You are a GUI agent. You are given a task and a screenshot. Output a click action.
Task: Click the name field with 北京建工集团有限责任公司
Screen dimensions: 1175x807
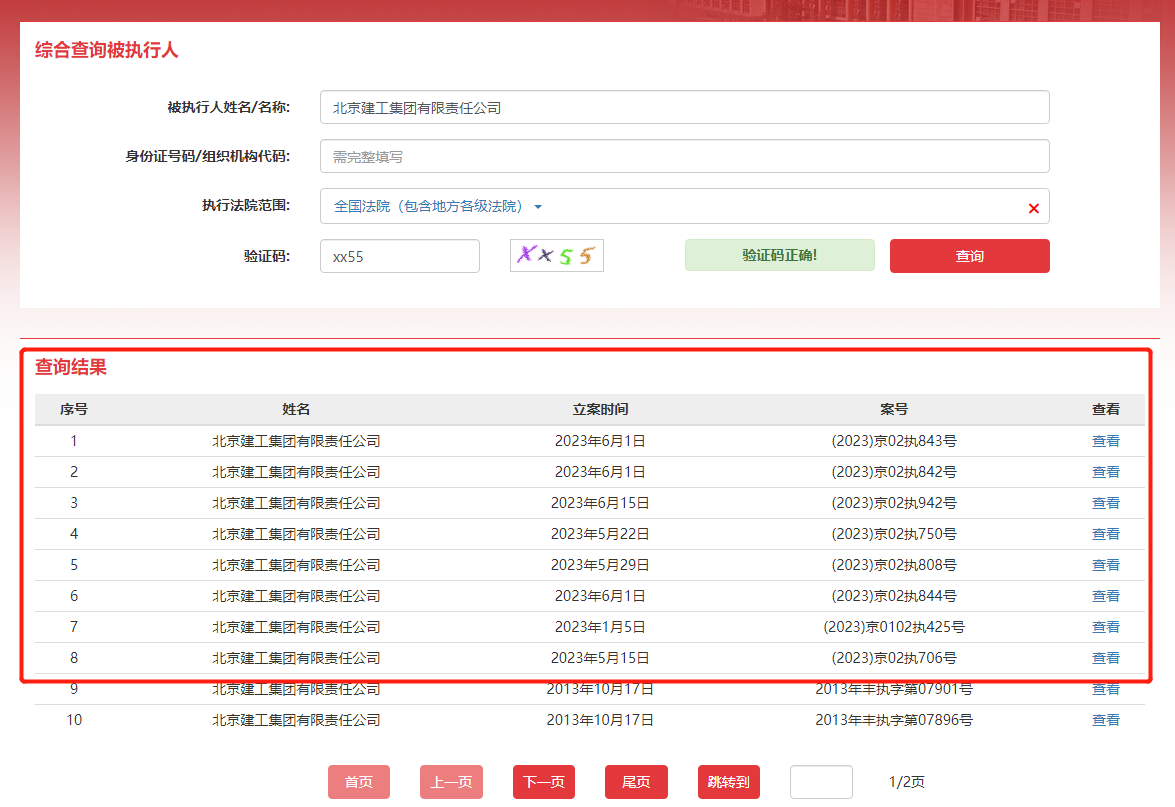pos(684,107)
